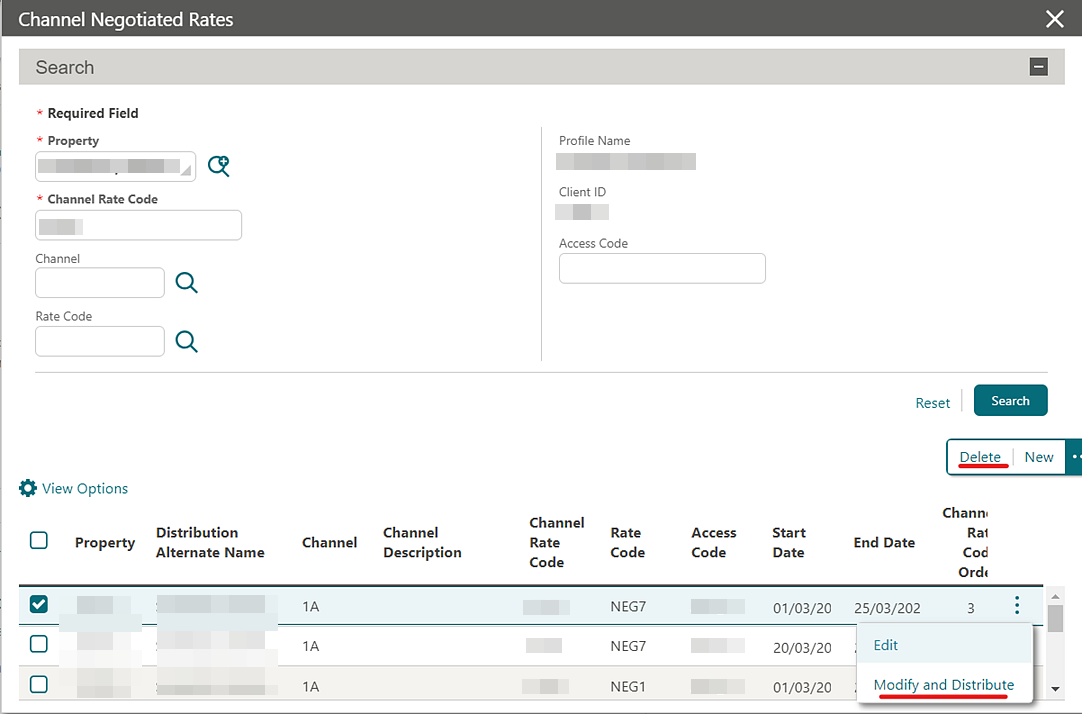The image size is (1082, 714).
Task: Close the Channel Negotiated Rates dialog
Action: coord(1054,19)
